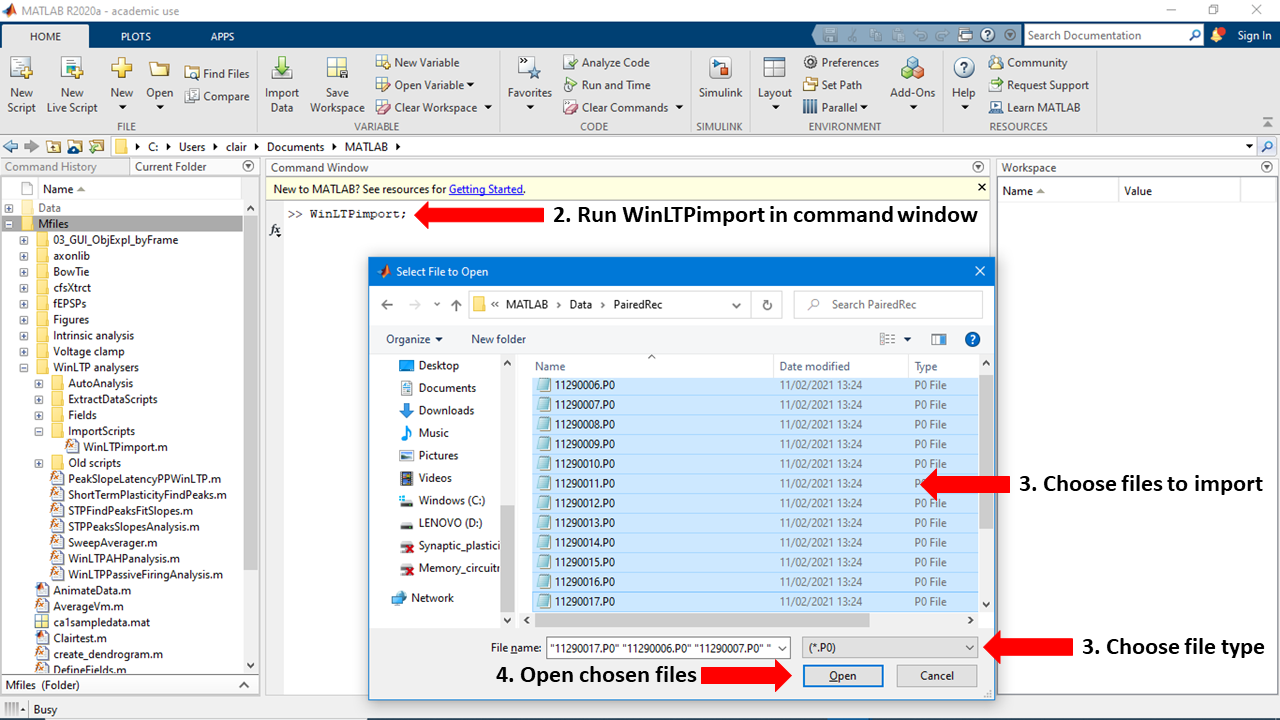Open Command Window actions menu button

coord(978,167)
